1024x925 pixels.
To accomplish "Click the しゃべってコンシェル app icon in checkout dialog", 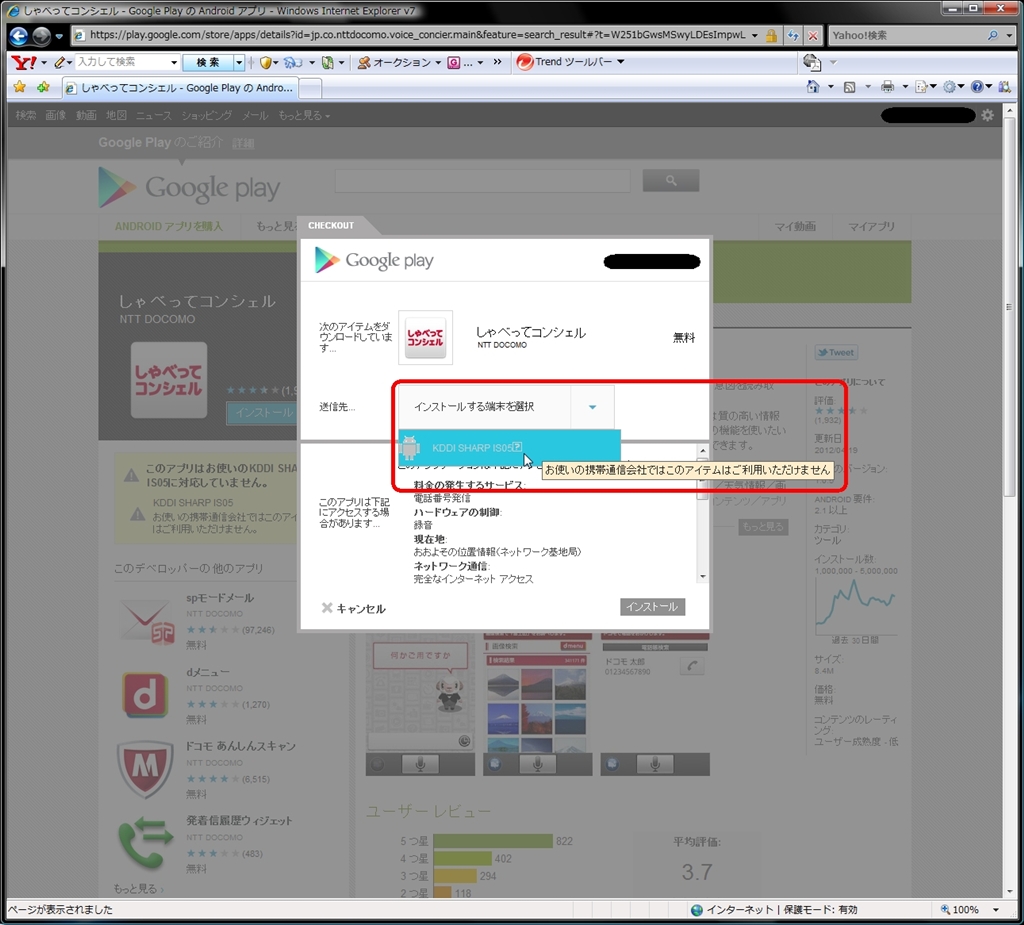I will (x=425, y=338).
